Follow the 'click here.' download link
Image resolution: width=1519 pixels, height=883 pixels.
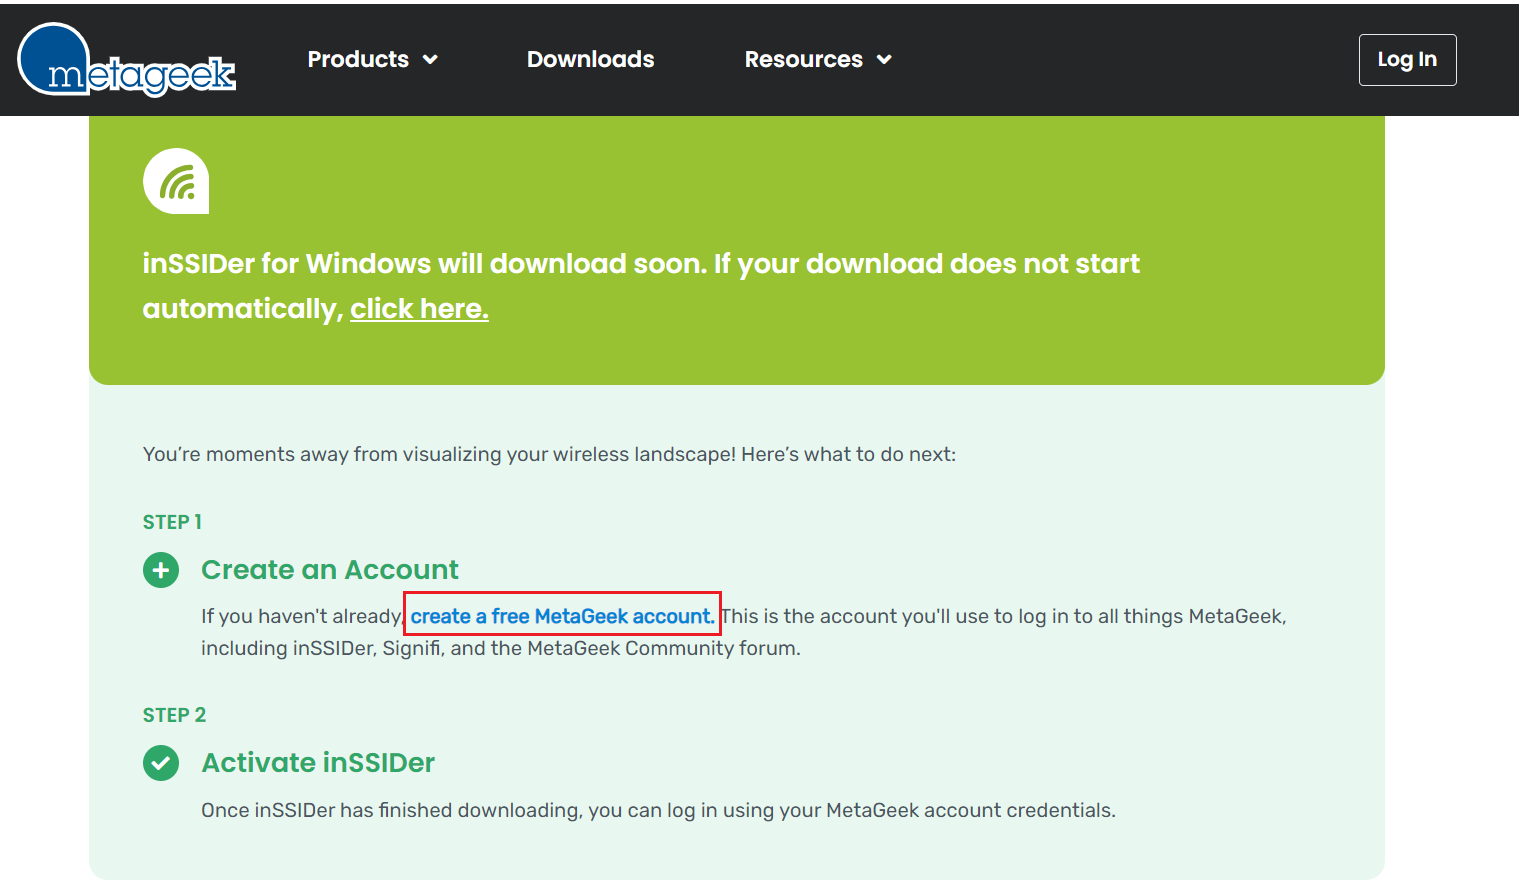[419, 309]
